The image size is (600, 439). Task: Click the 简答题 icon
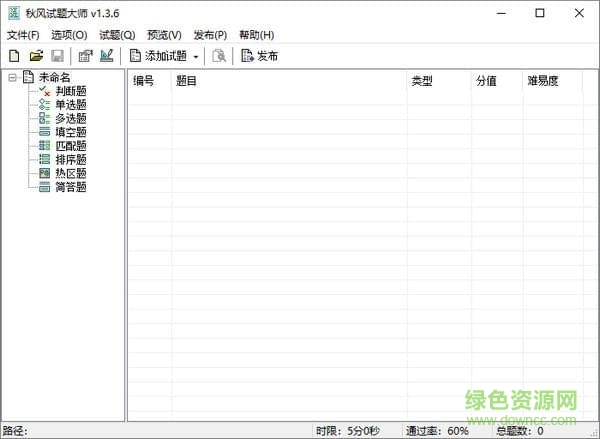point(45,187)
